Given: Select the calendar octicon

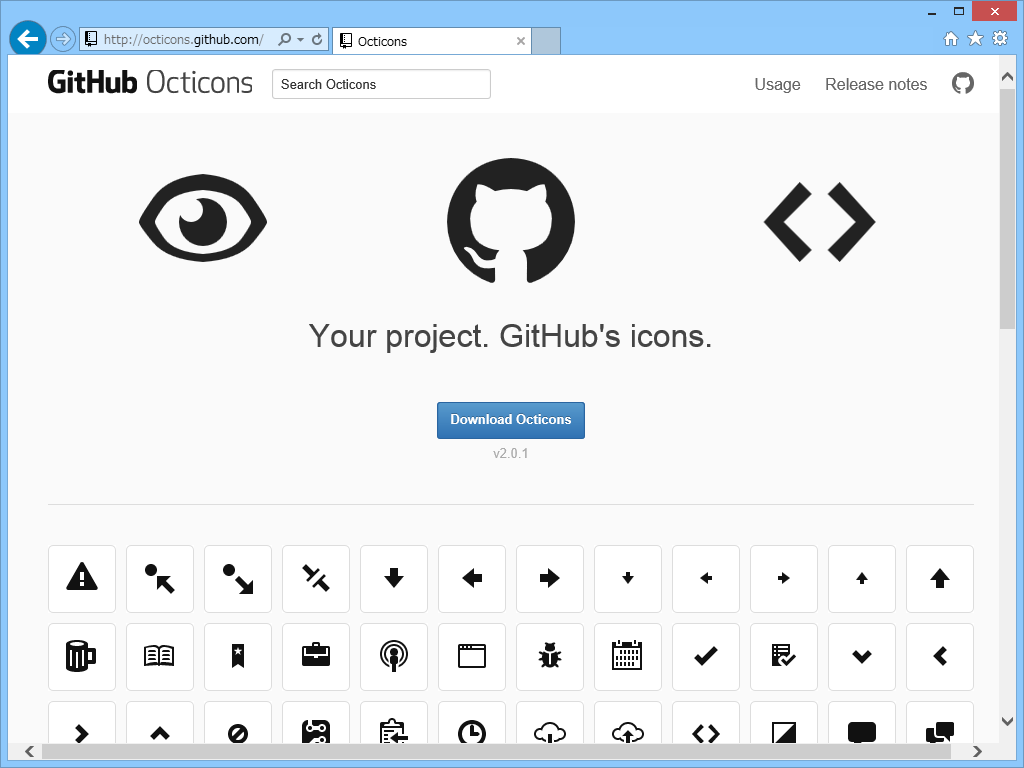Looking at the screenshot, I should pyautogui.click(x=628, y=657).
